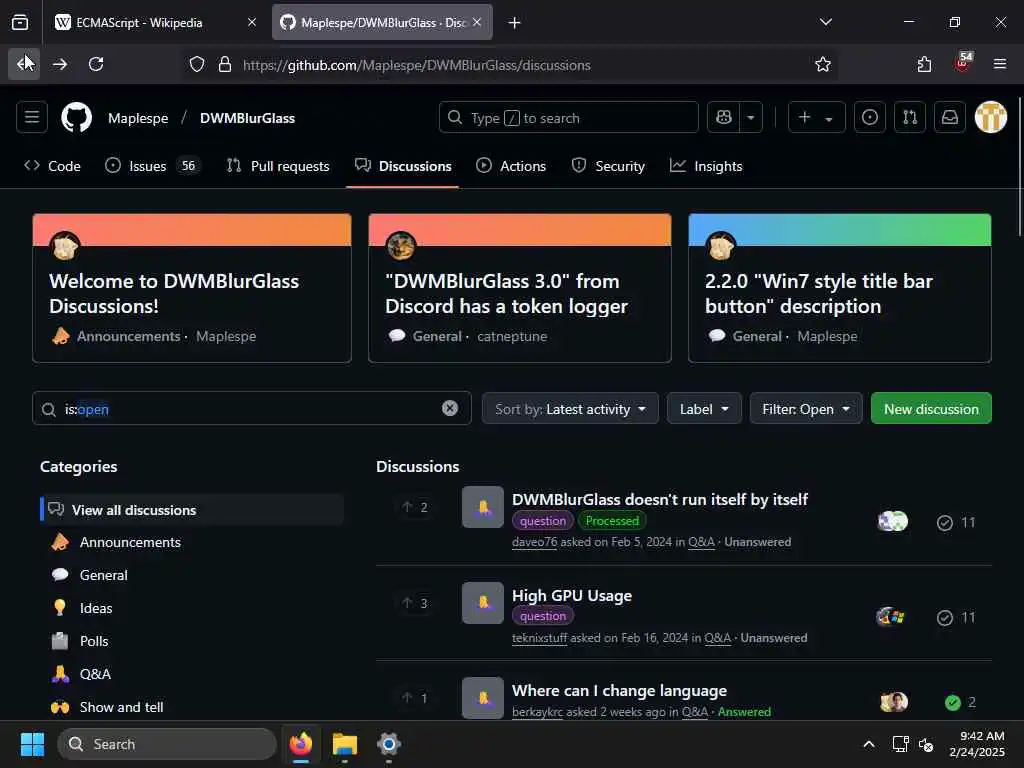Viewport: 1024px width, 768px height.
Task: Open Firefox application hamburger menu
Action: click(x=1000, y=64)
